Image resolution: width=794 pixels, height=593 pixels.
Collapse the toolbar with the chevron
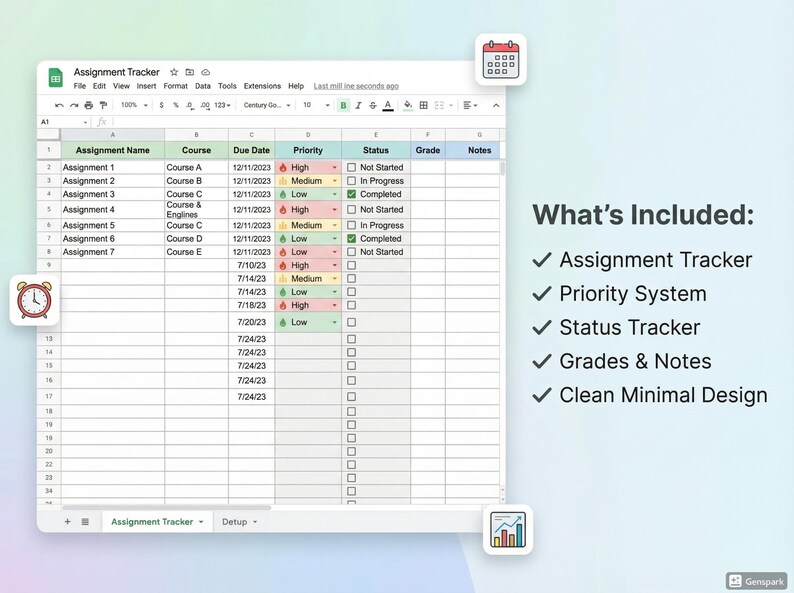[x=496, y=105]
